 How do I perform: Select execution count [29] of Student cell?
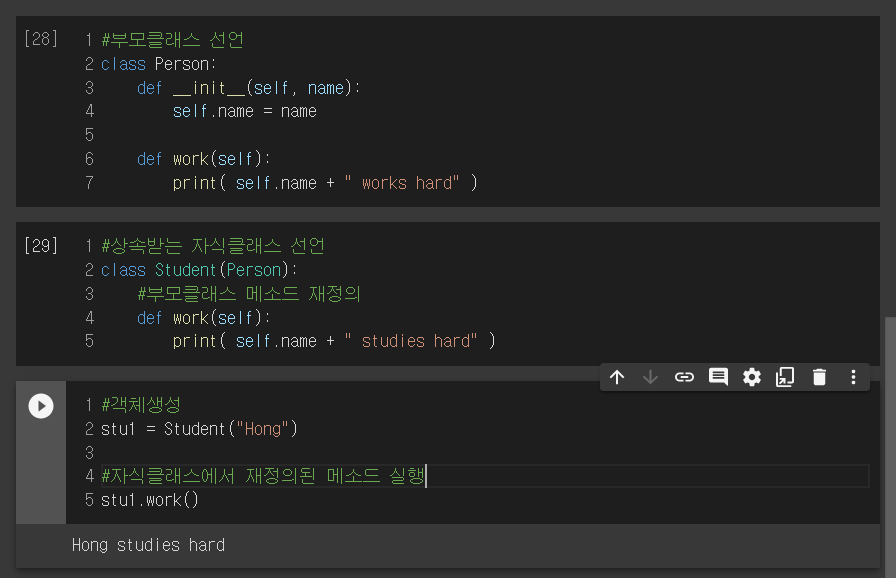click(41, 246)
